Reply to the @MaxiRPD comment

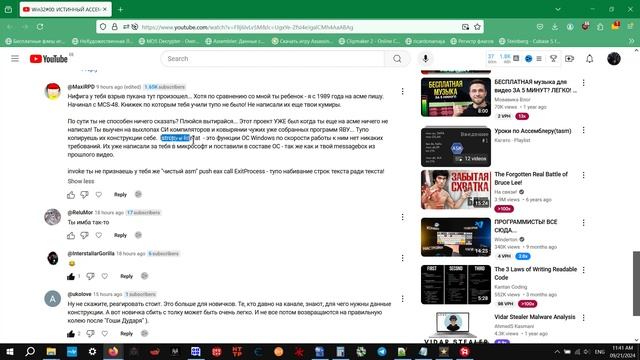(x=120, y=195)
